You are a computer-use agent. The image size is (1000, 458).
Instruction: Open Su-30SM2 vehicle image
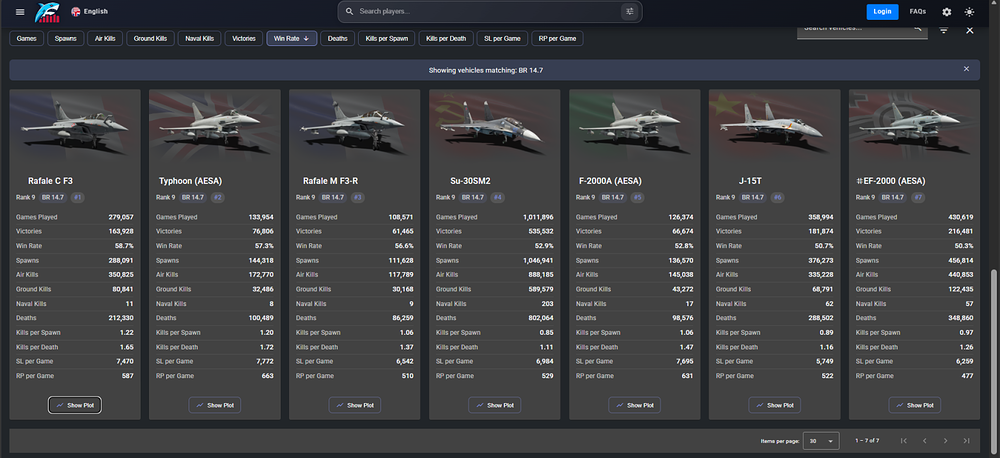point(494,124)
